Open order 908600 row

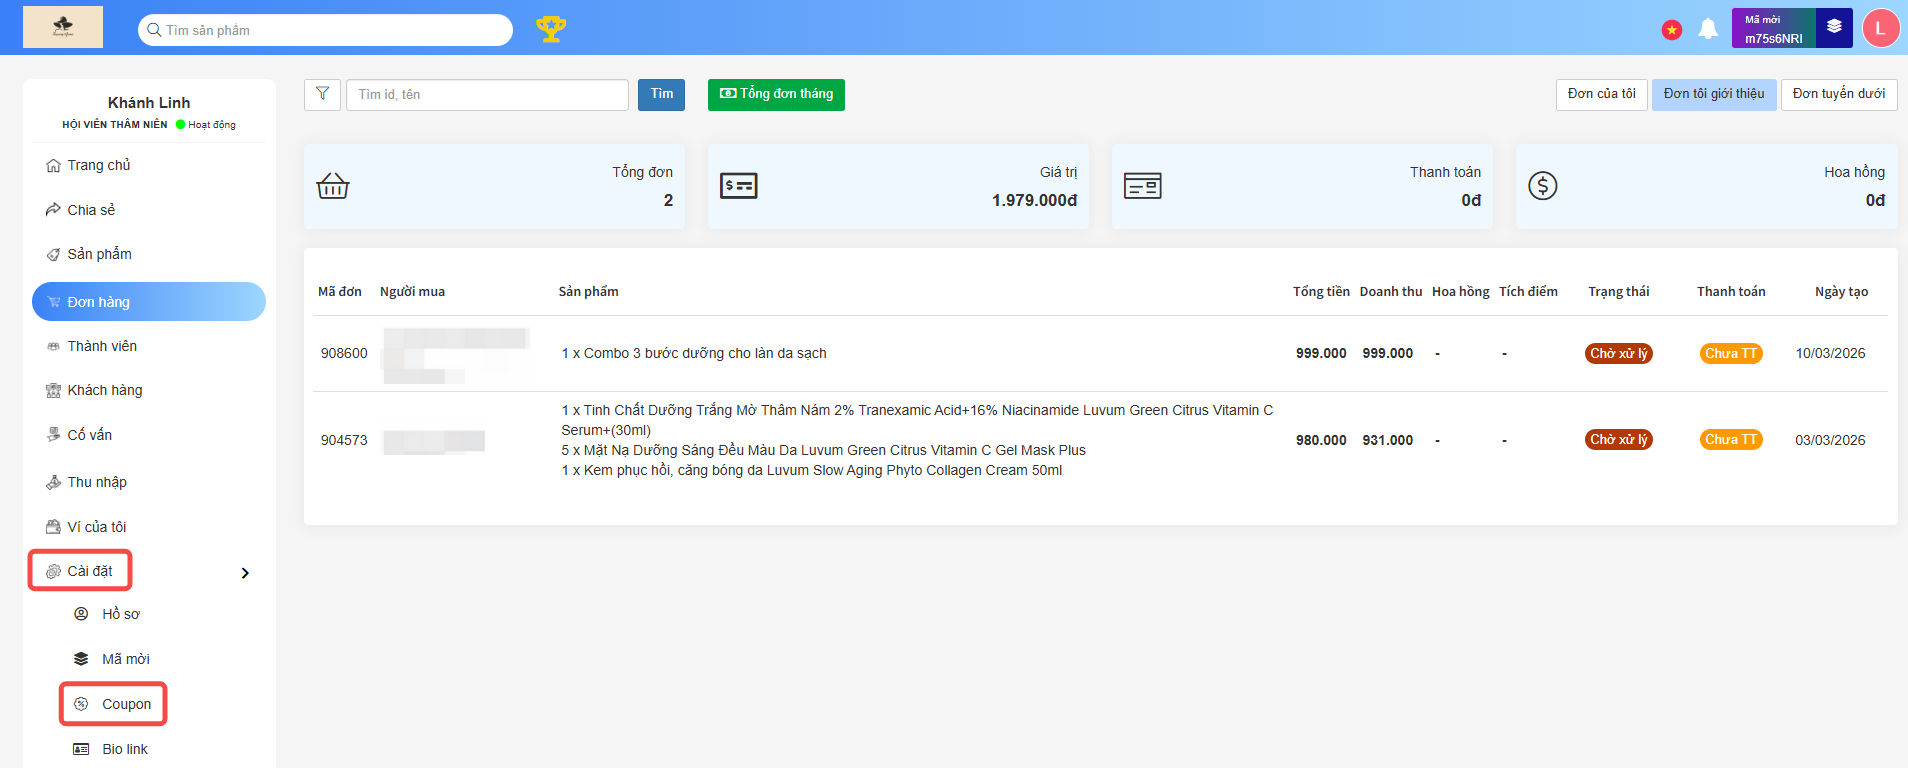point(344,353)
